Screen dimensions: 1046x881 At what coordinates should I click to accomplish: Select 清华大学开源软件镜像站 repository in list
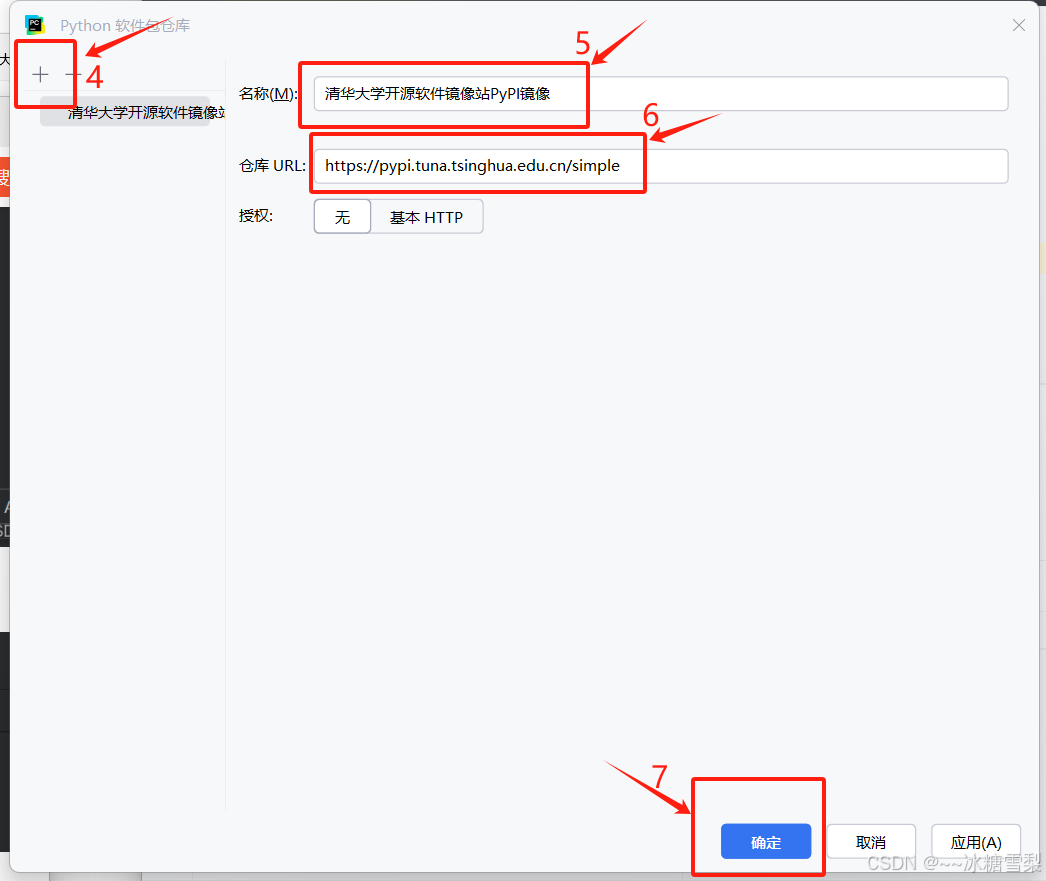click(x=125, y=112)
